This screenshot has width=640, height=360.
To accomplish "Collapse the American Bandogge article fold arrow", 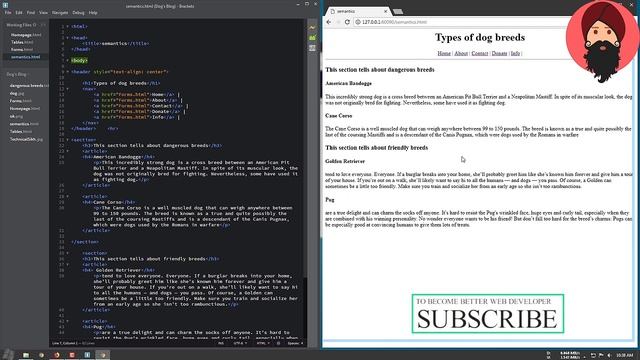I will [x=68, y=151].
